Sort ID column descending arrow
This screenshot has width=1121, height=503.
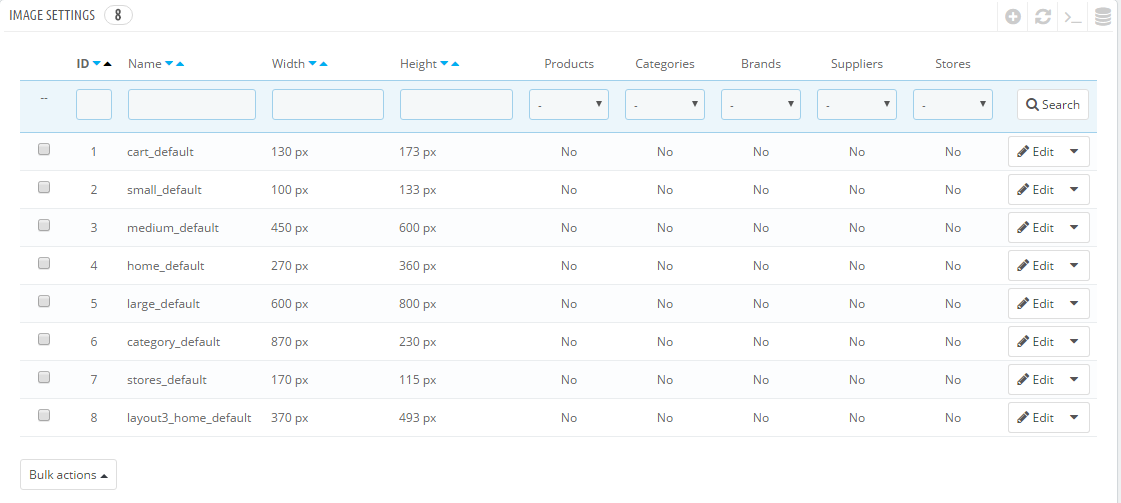point(97,64)
